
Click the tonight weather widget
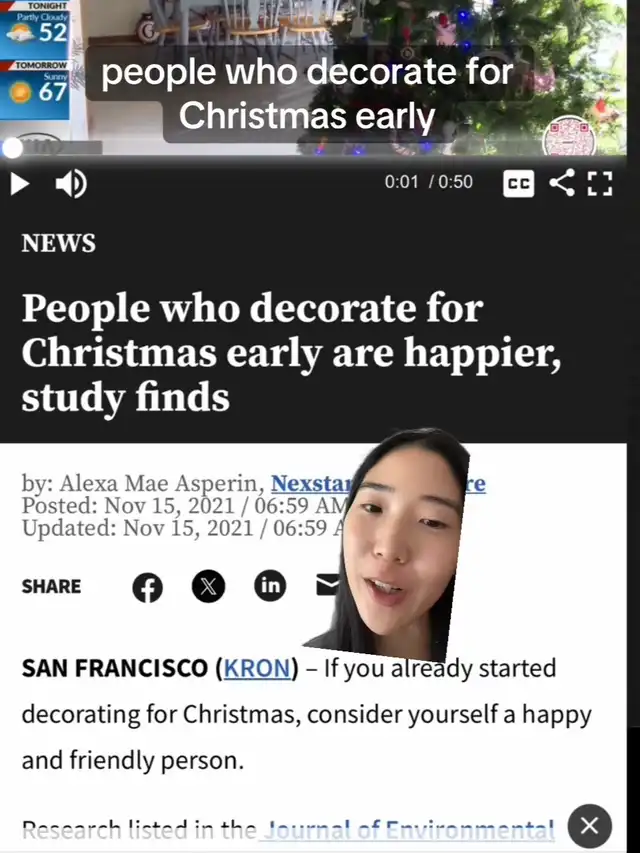(34, 26)
